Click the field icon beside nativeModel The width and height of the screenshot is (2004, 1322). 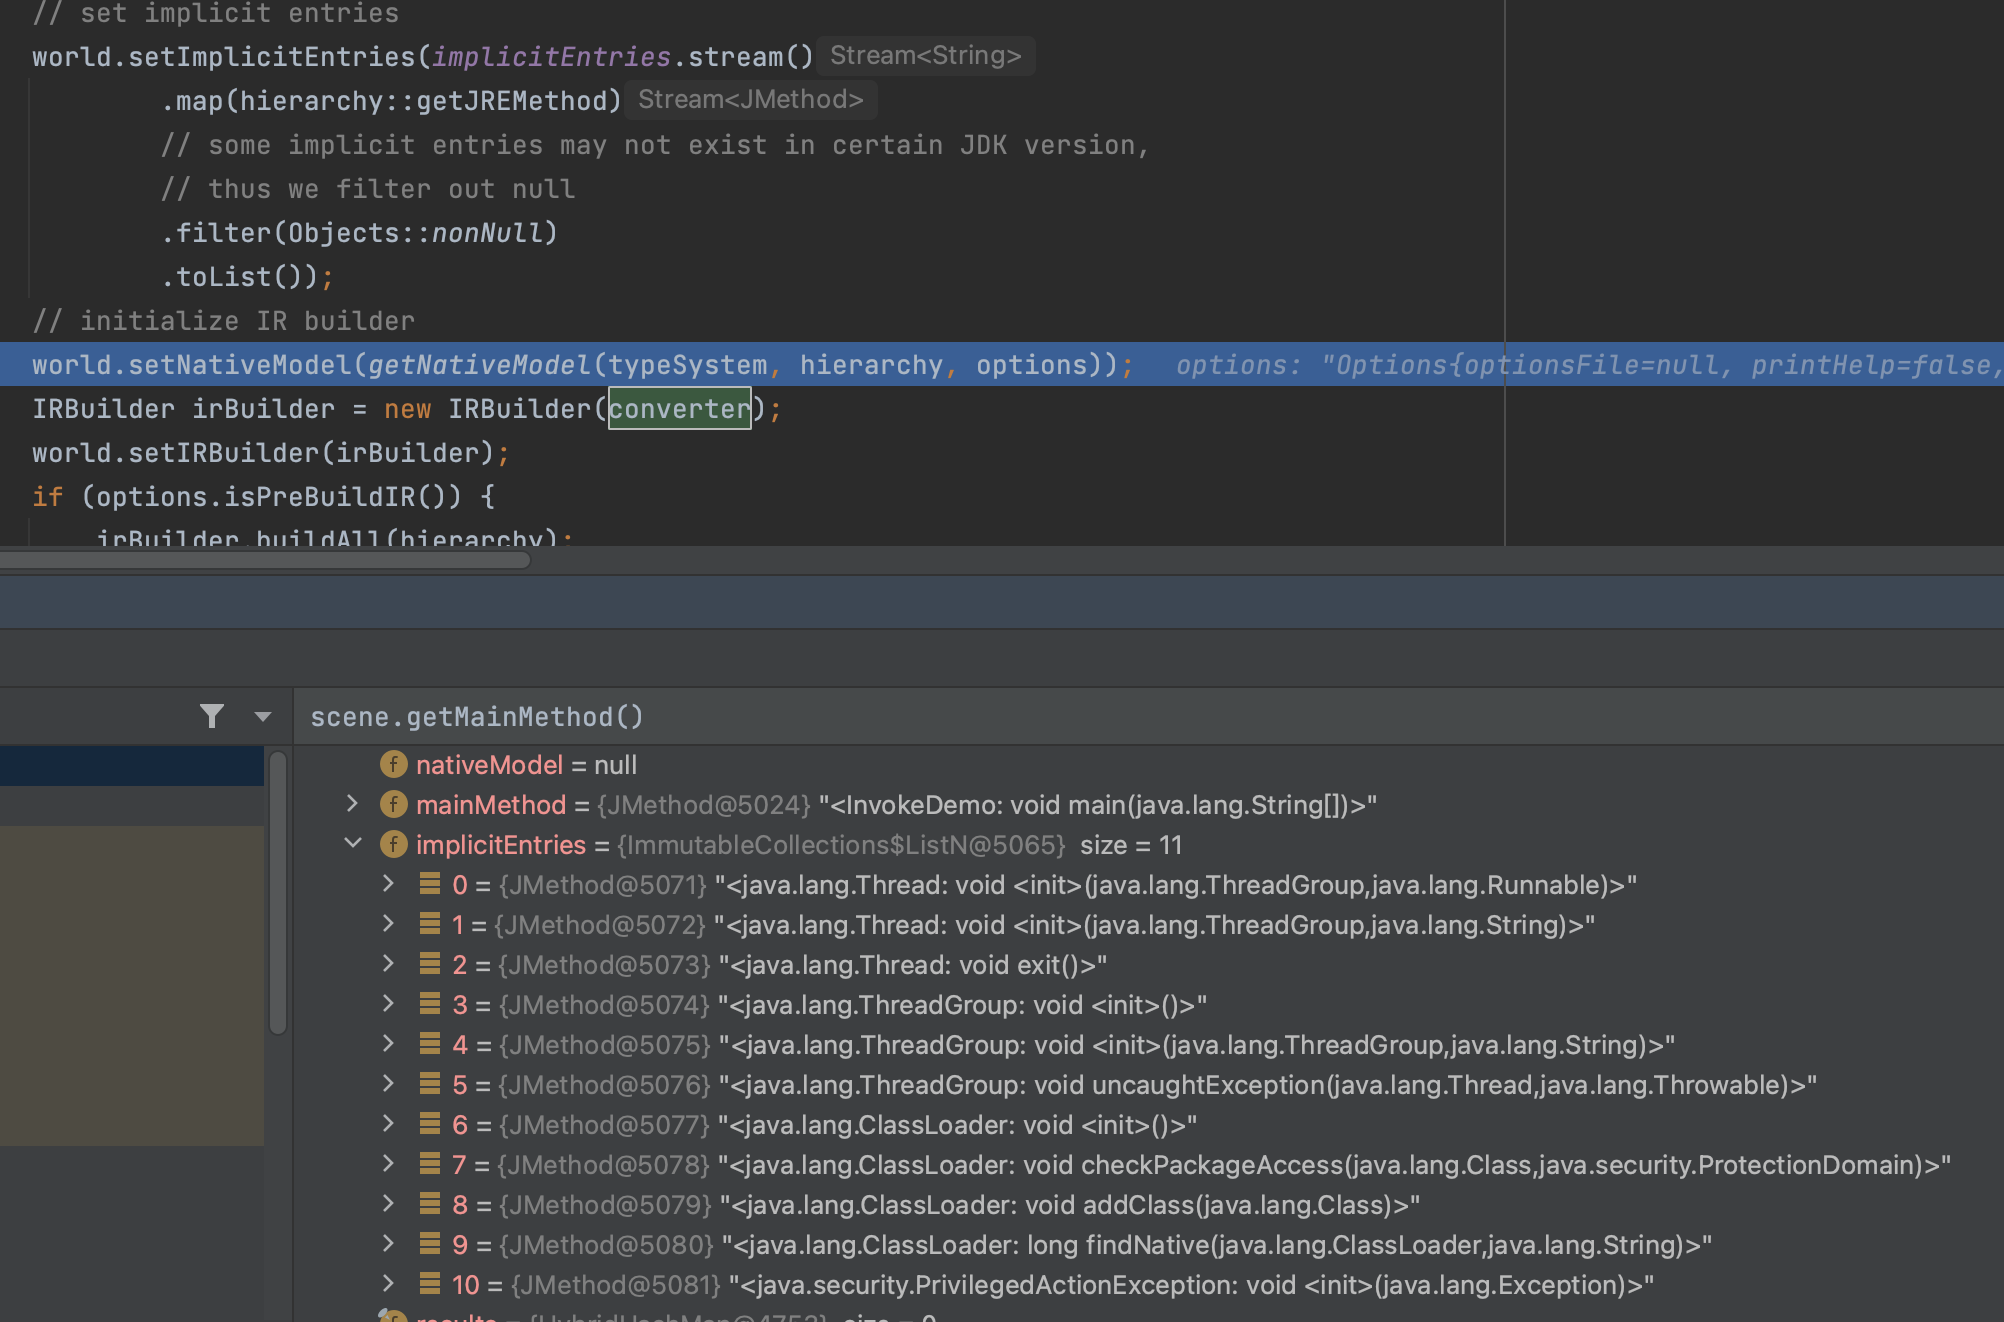coord(394,765)
